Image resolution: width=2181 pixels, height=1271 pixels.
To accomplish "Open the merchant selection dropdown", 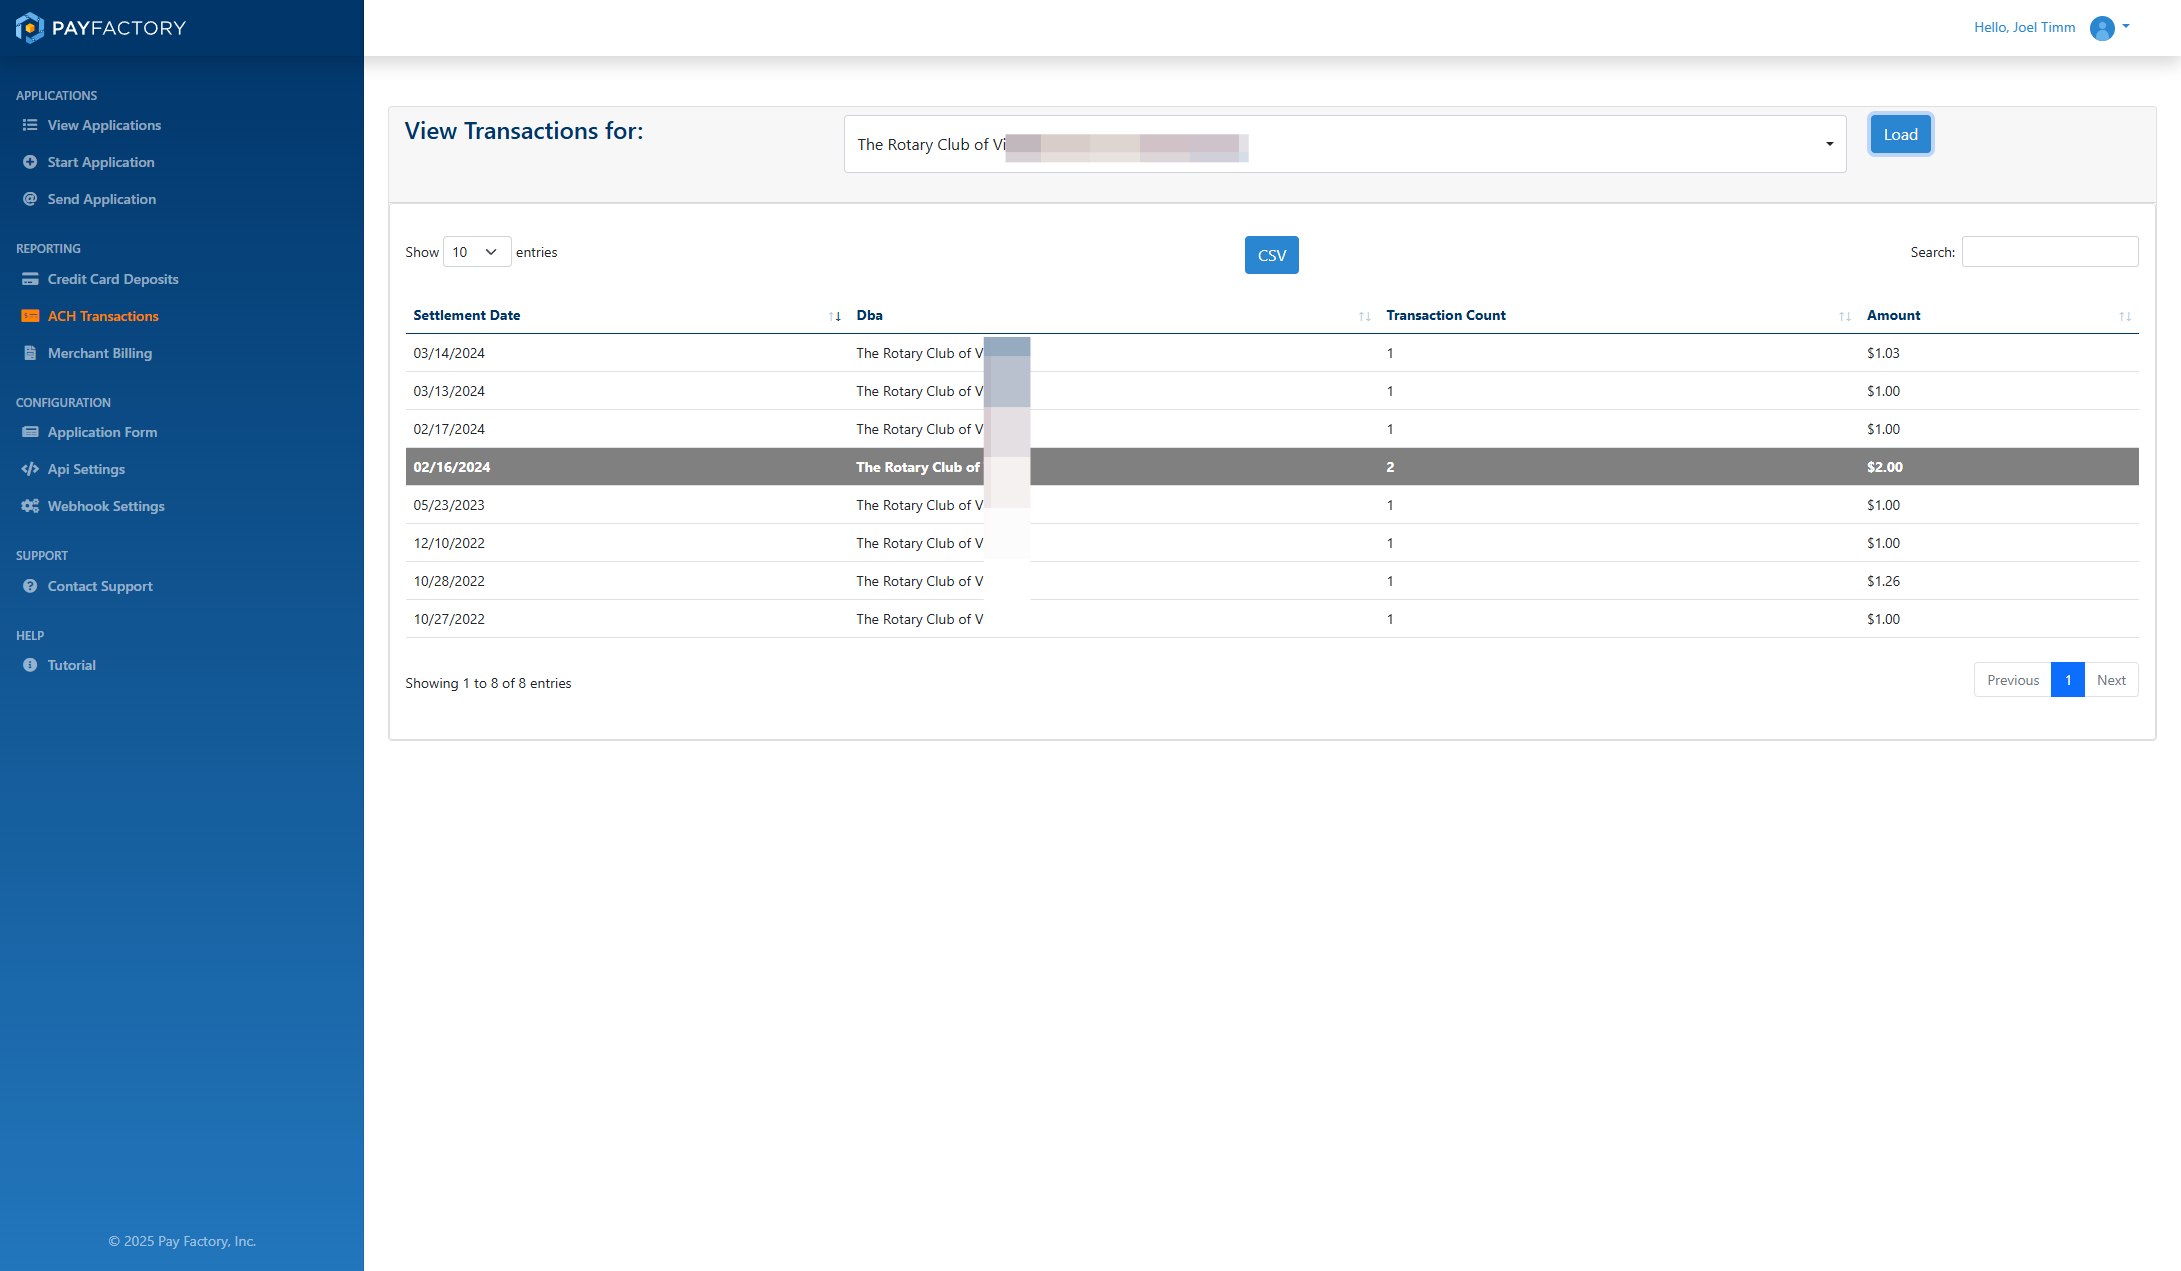I will pos(1345,144).
